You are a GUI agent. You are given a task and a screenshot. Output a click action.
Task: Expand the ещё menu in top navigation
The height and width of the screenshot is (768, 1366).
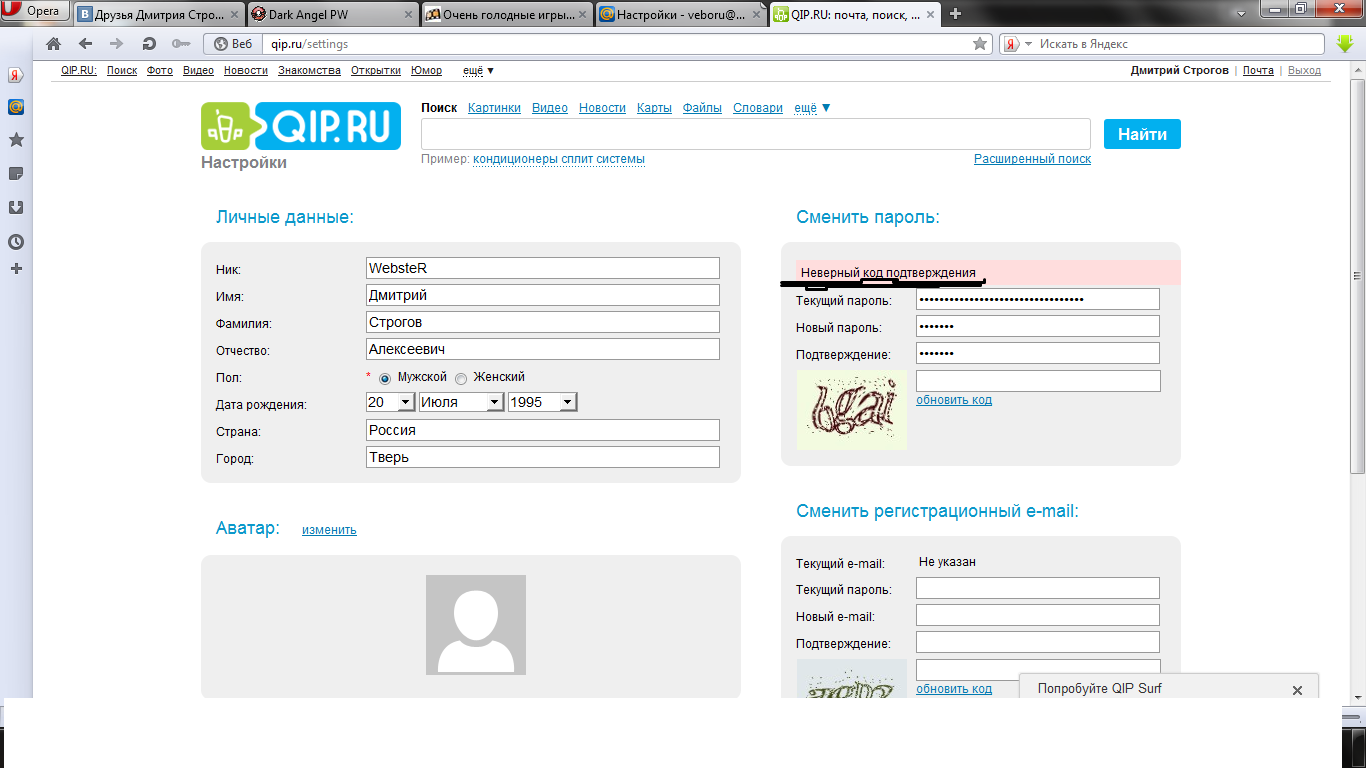pos(478,71)
